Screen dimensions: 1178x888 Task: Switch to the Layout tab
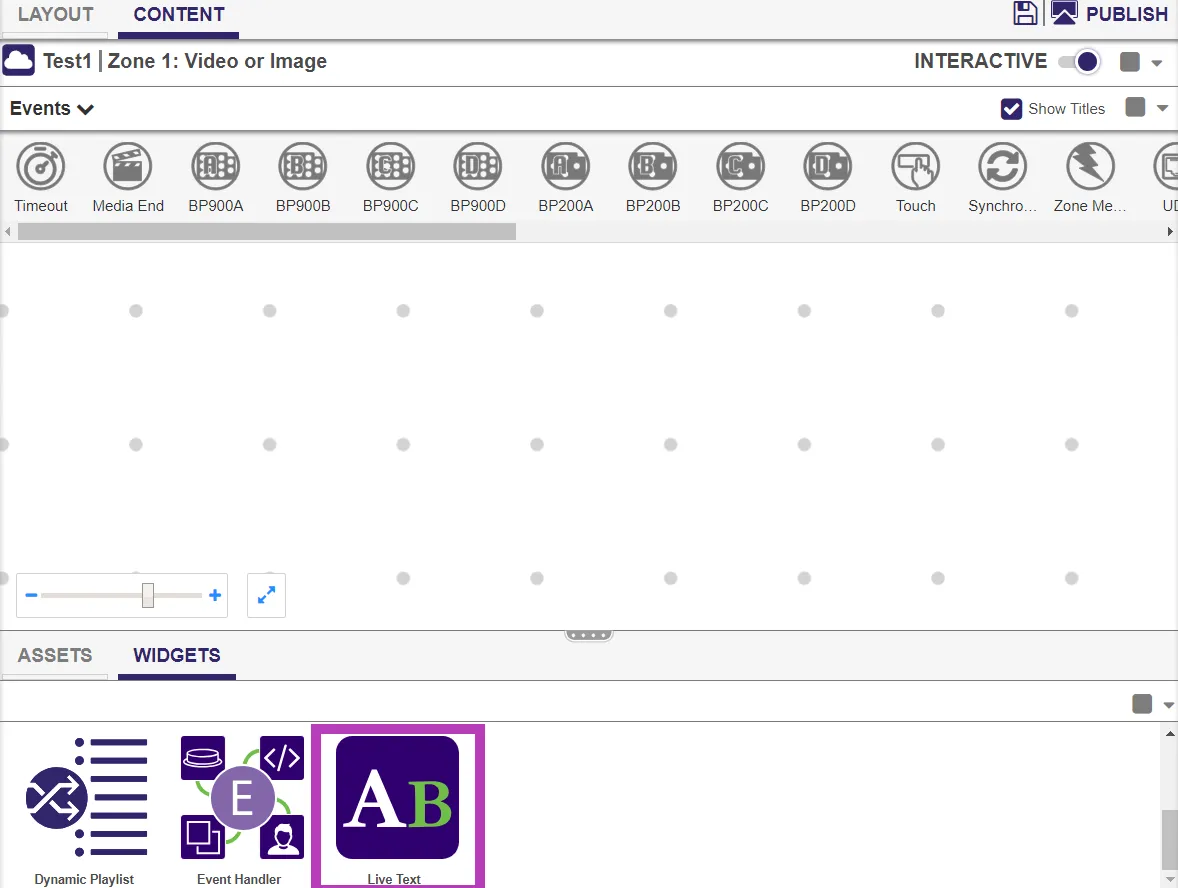click(x=56, y=14)
